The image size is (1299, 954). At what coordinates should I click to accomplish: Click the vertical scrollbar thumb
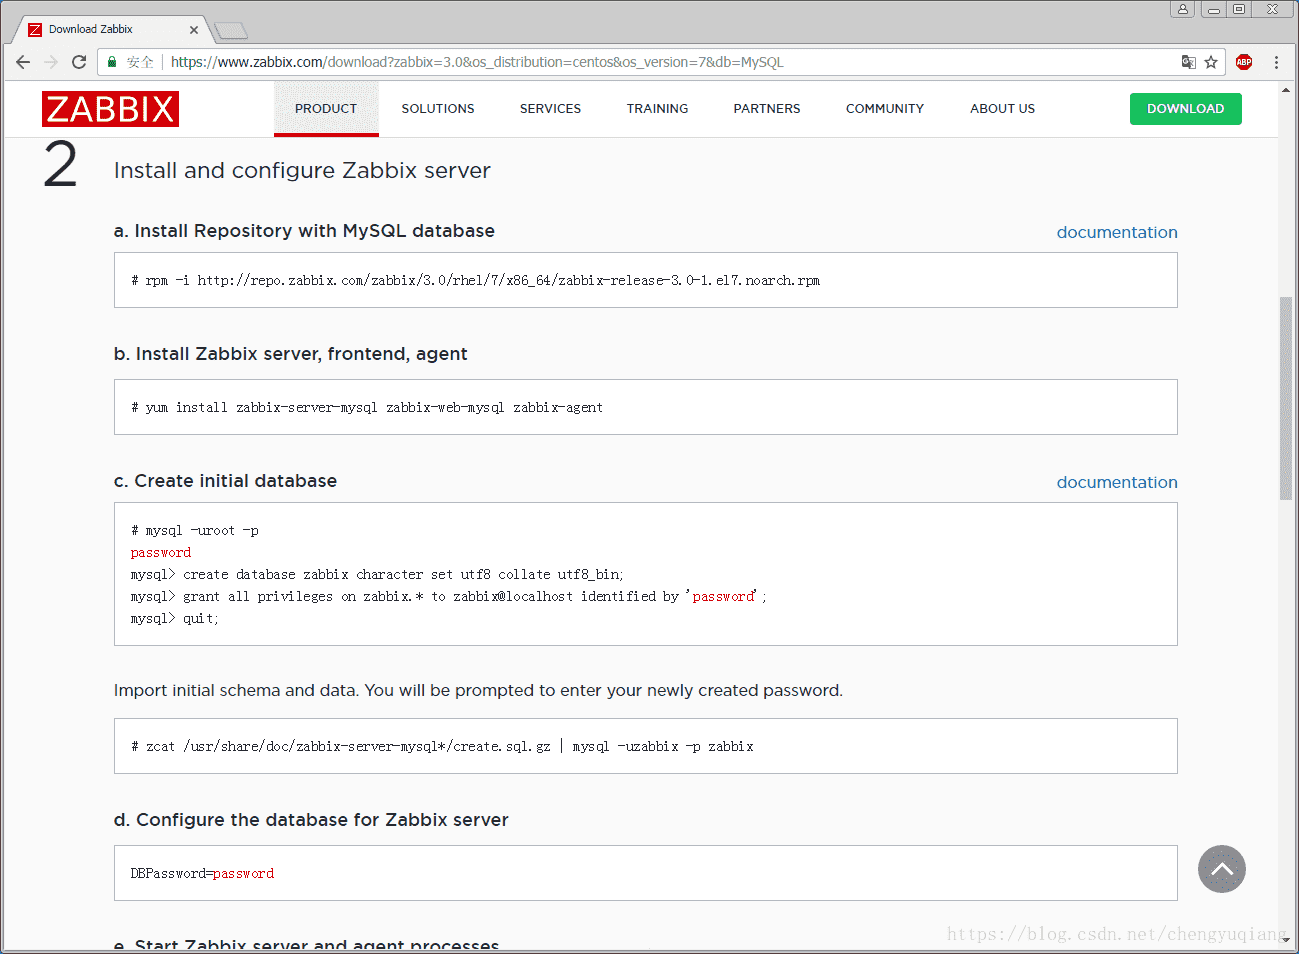coord(1286,398)
